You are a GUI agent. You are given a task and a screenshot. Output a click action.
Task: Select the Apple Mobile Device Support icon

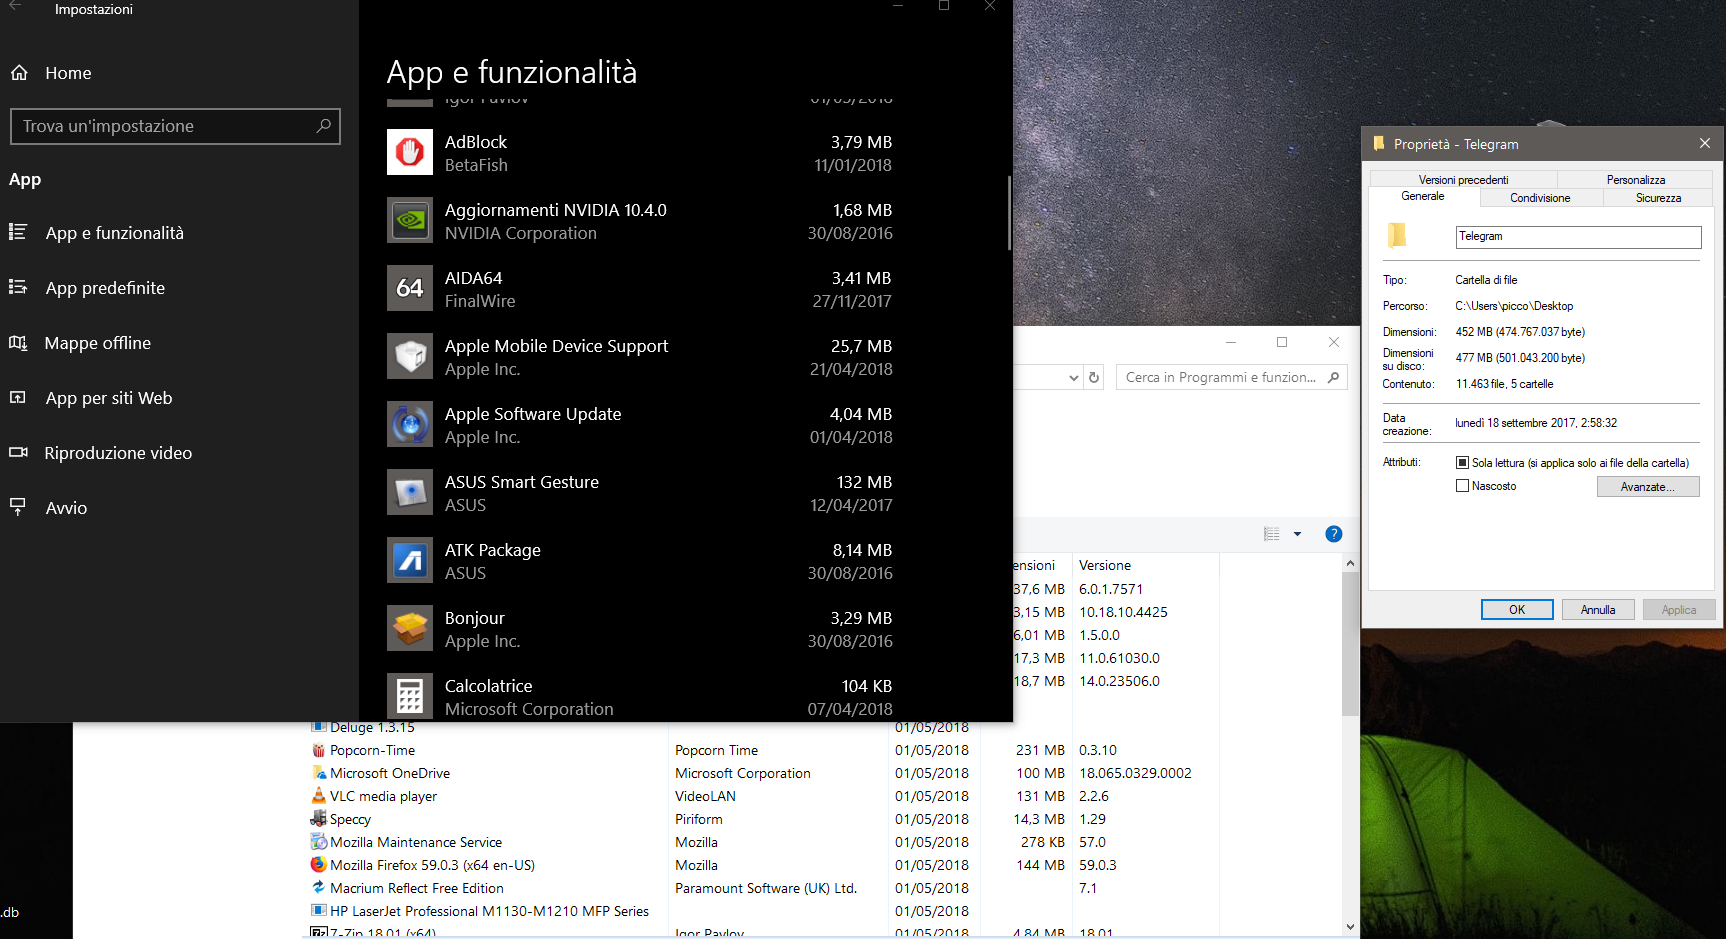pyautogui.click(x=410, y=356)
